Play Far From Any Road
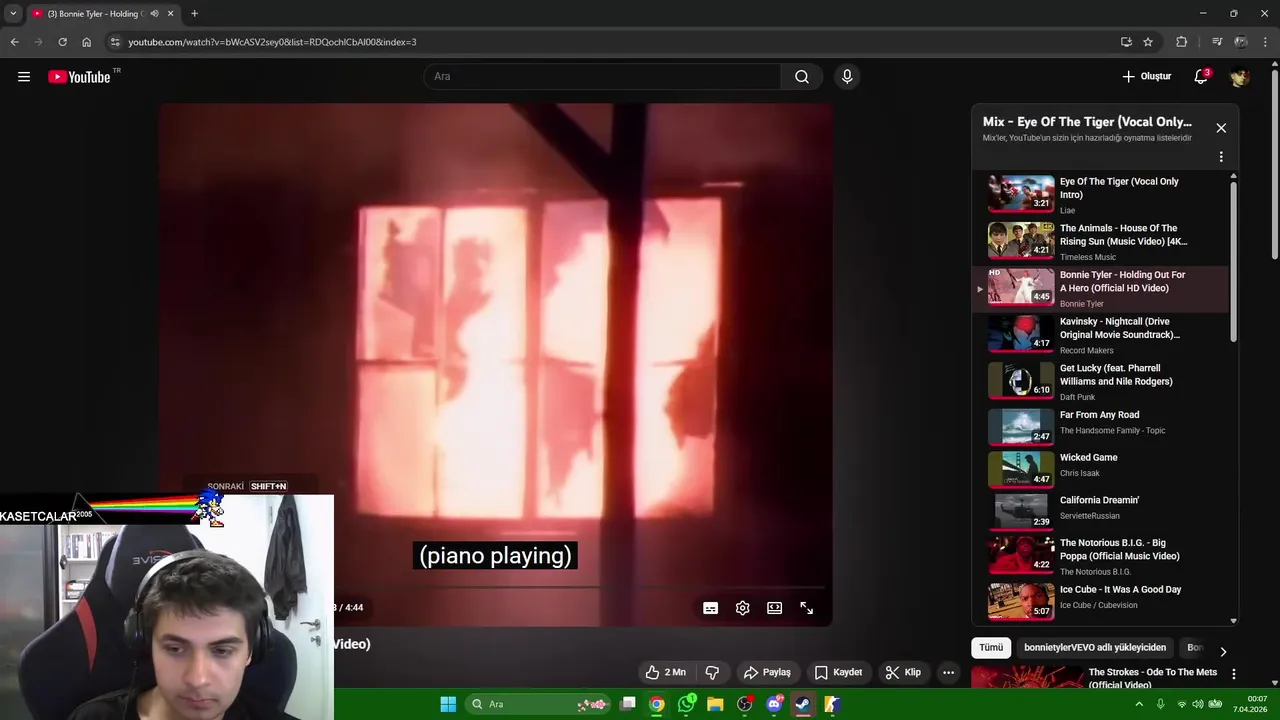The width and height of the screenshot is (1280, 720). (x=1100, y=426)
